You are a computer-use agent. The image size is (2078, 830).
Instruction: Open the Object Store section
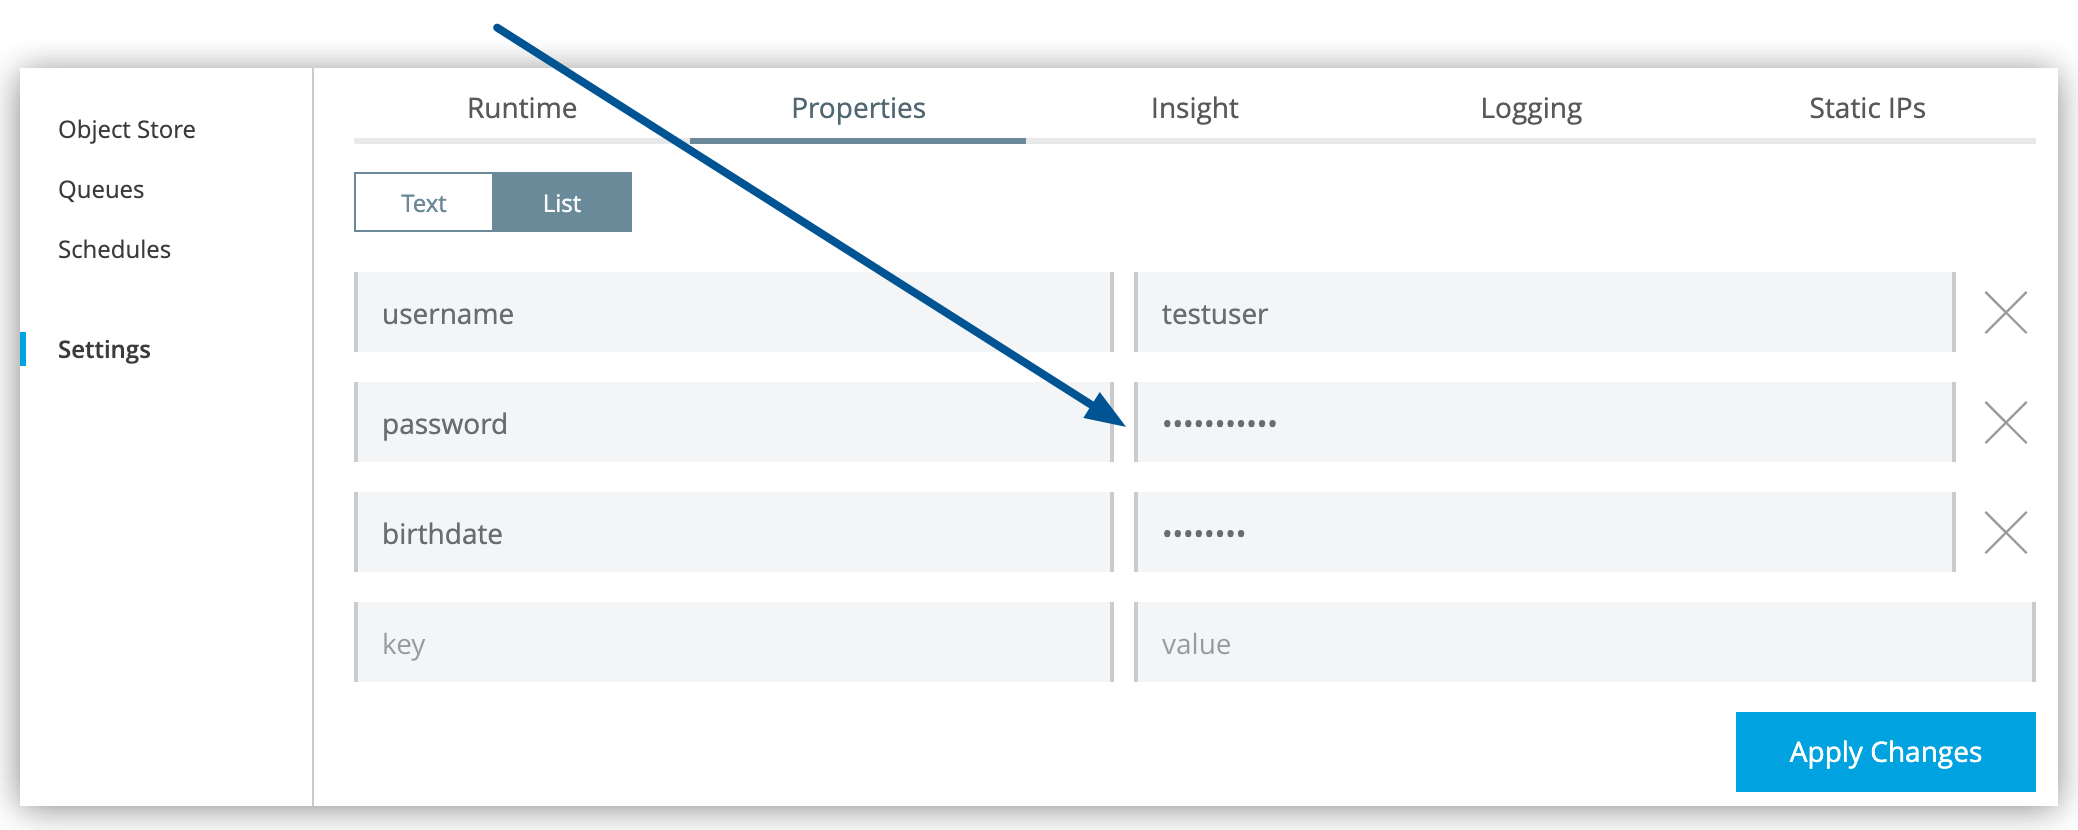click(x=126, y=129)
